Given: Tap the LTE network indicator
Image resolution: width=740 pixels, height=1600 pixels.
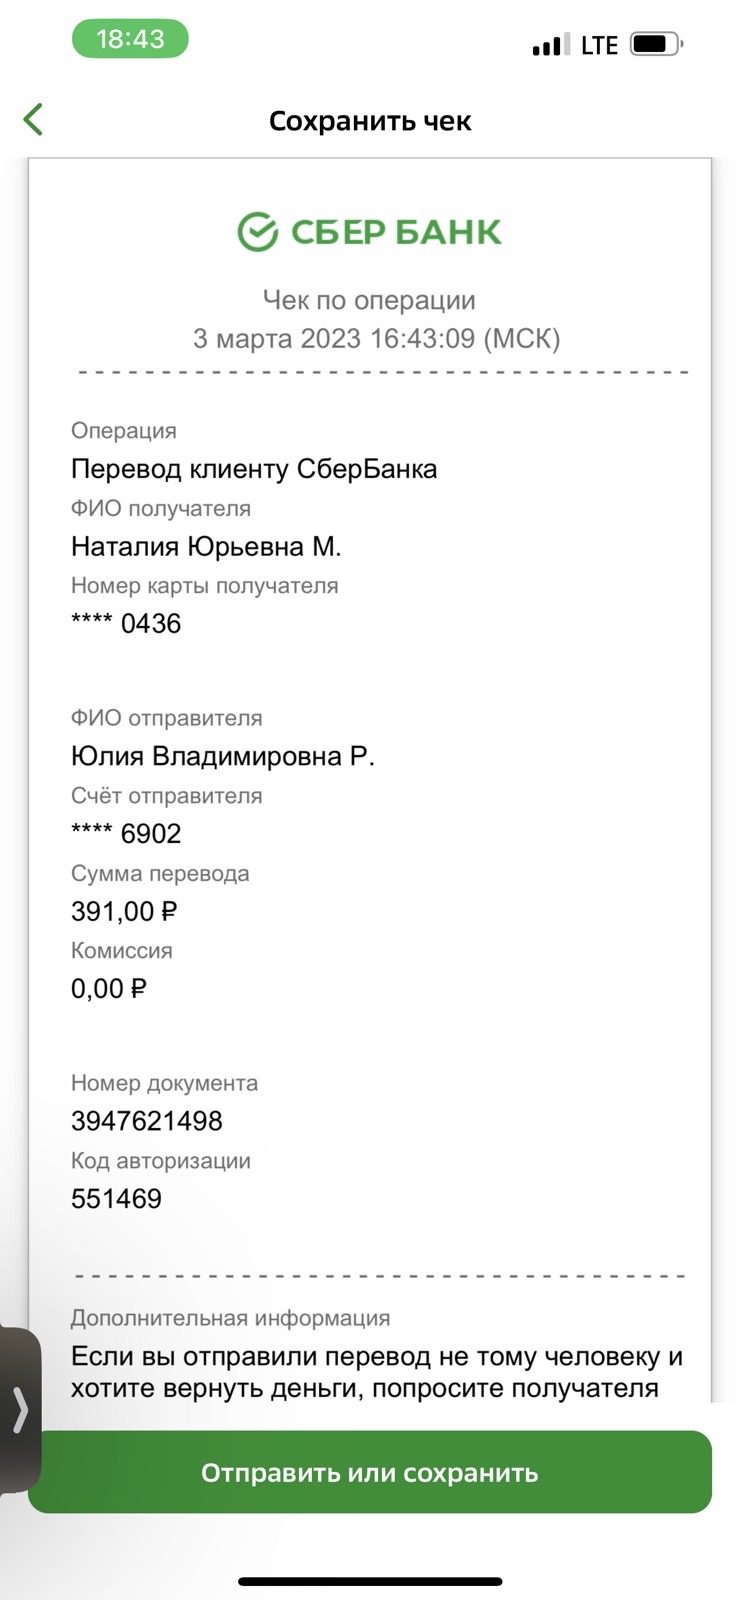Looking at the screenshot, I should pos(599,45).
